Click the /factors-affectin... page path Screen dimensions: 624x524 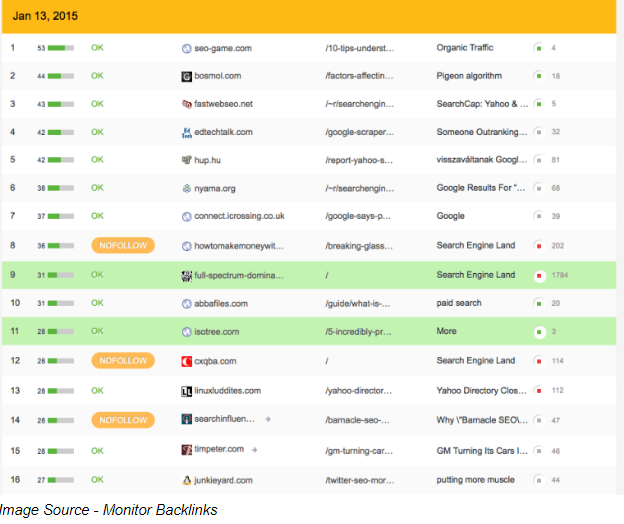click(x=359, y=76)
